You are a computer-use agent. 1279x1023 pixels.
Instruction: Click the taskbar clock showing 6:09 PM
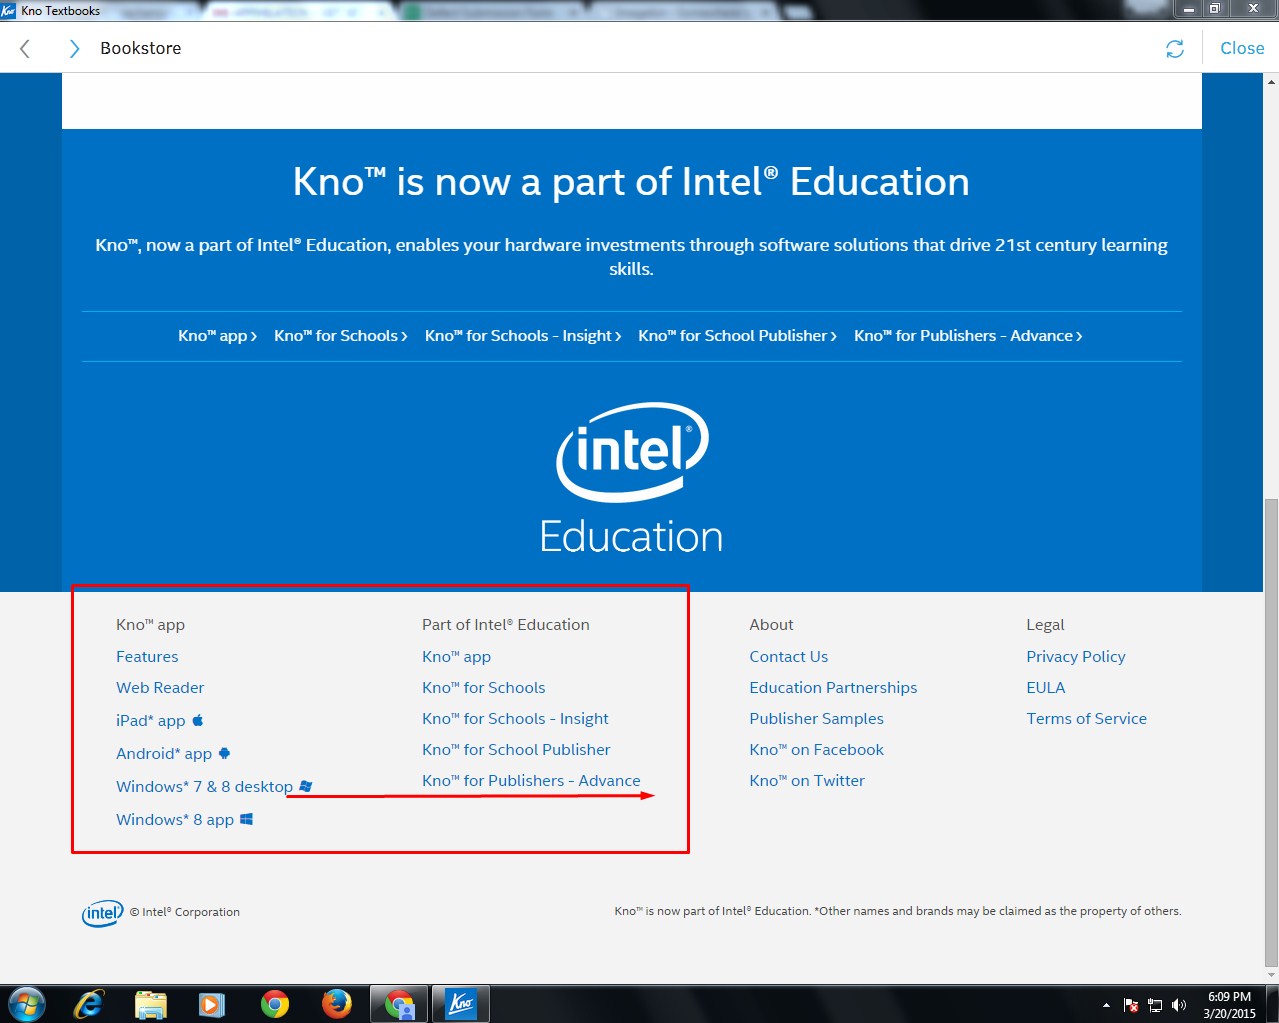(1229, 1005)
